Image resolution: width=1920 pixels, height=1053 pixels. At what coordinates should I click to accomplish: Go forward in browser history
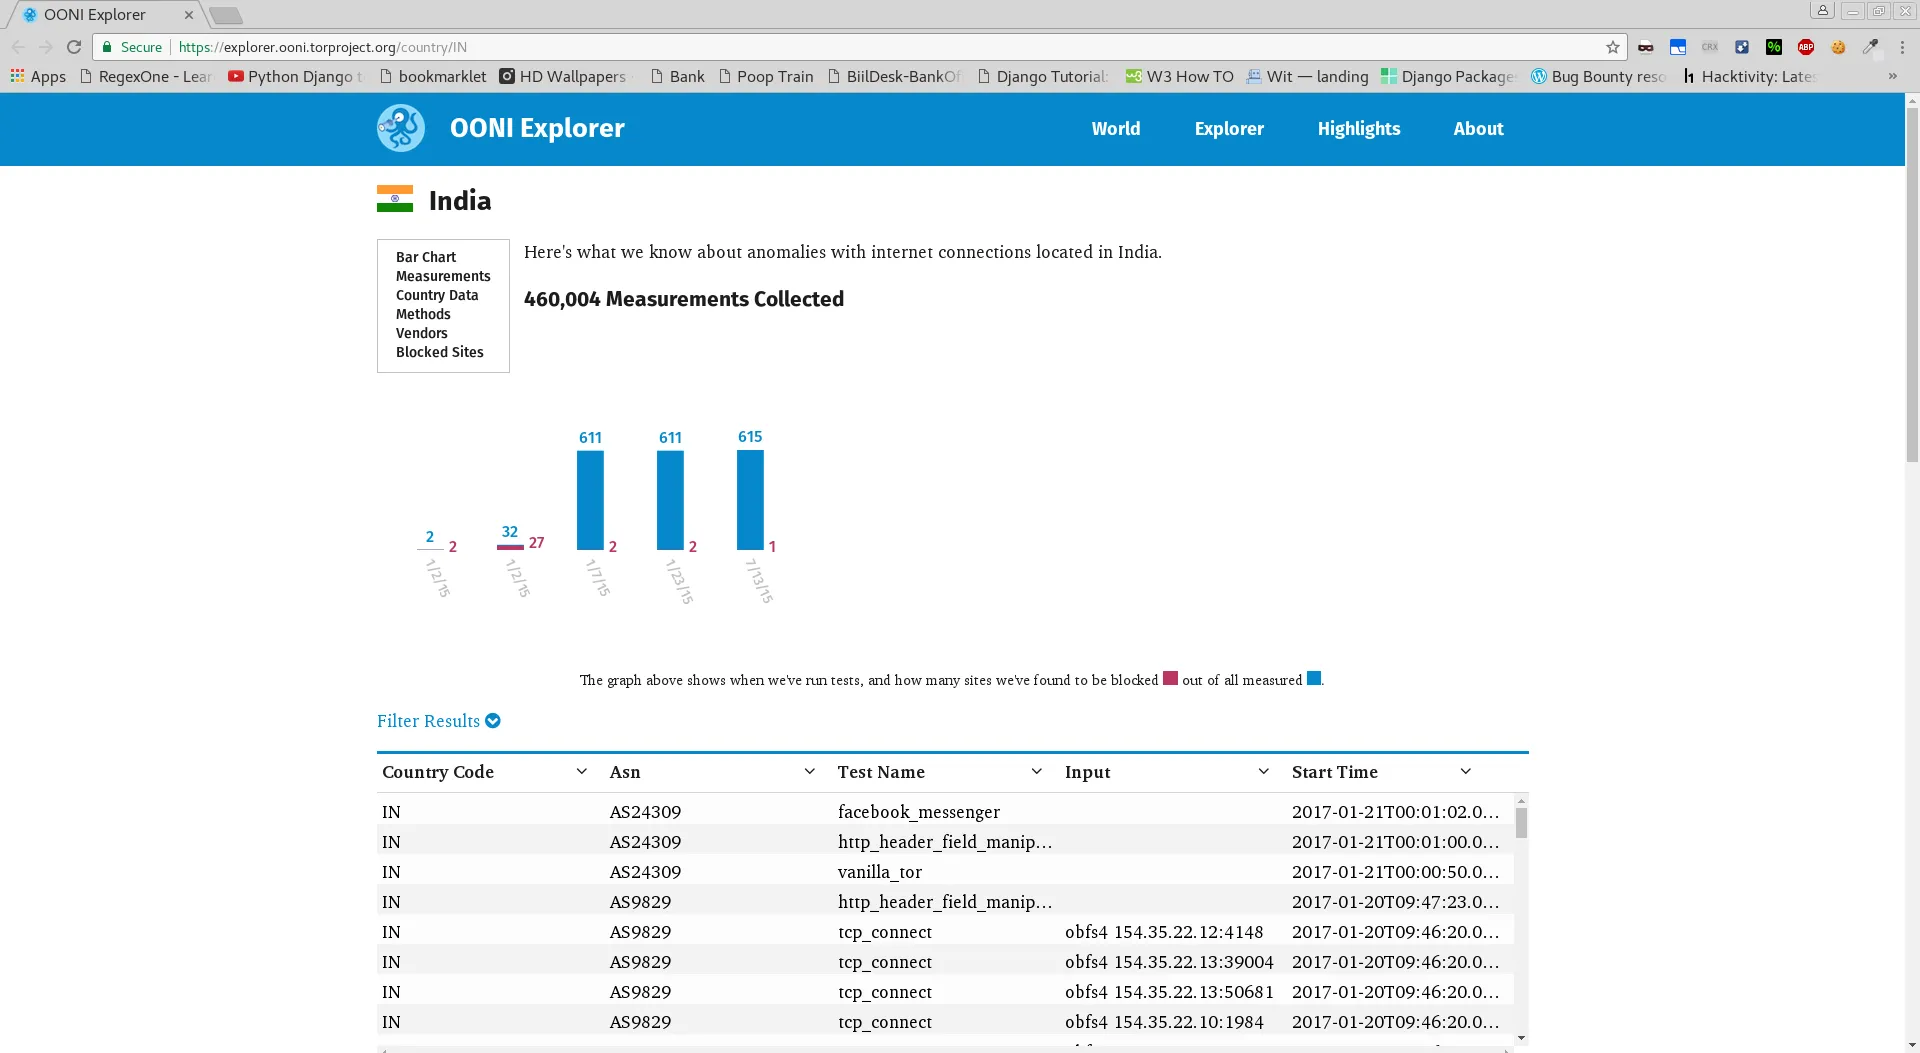pos(46,47)
